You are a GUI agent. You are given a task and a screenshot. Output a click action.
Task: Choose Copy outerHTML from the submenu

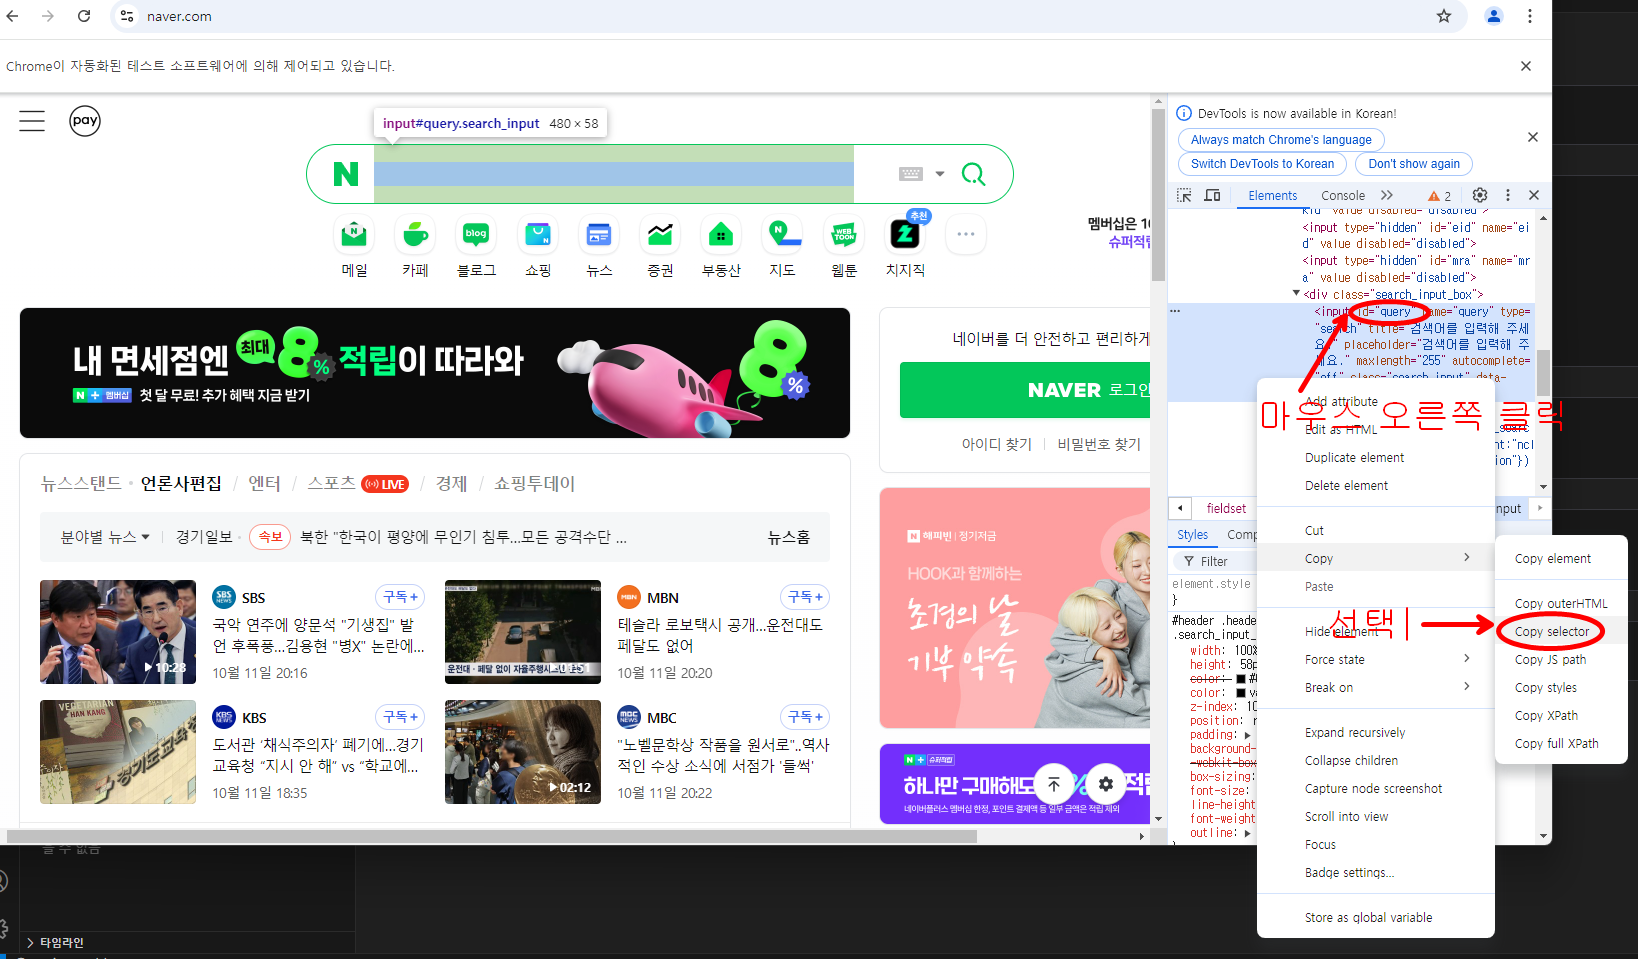pyautogui.click(x=1561, y=604)
